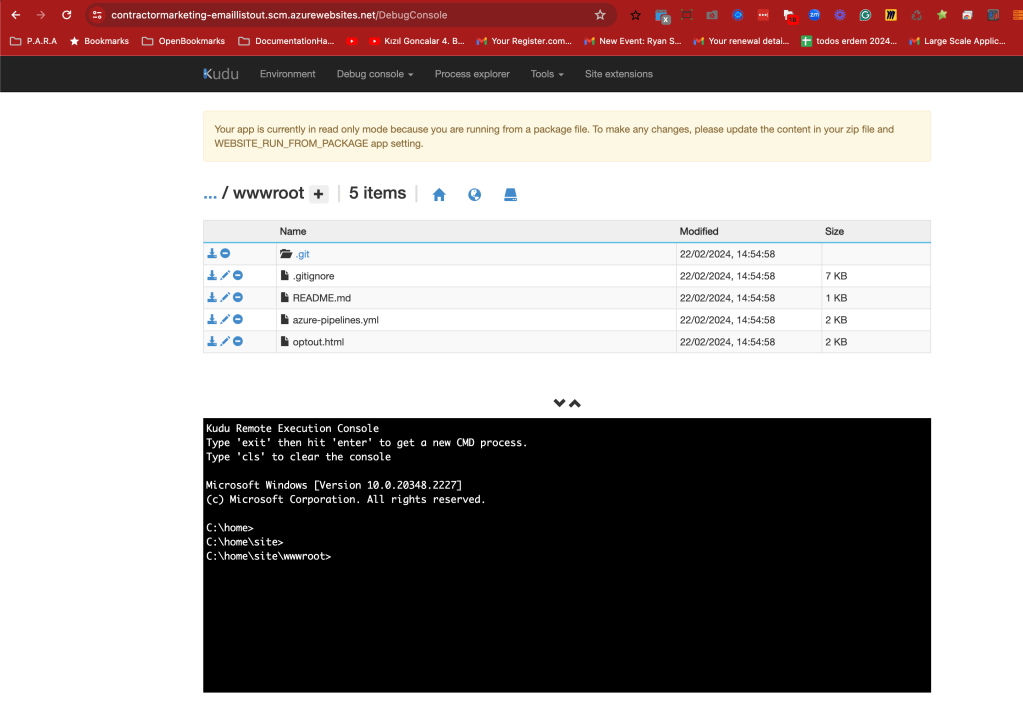The height and width of the screenshot is (705, 1023).
Task: Open the Tools dropdown menu
Action: [x=547, y=74]
